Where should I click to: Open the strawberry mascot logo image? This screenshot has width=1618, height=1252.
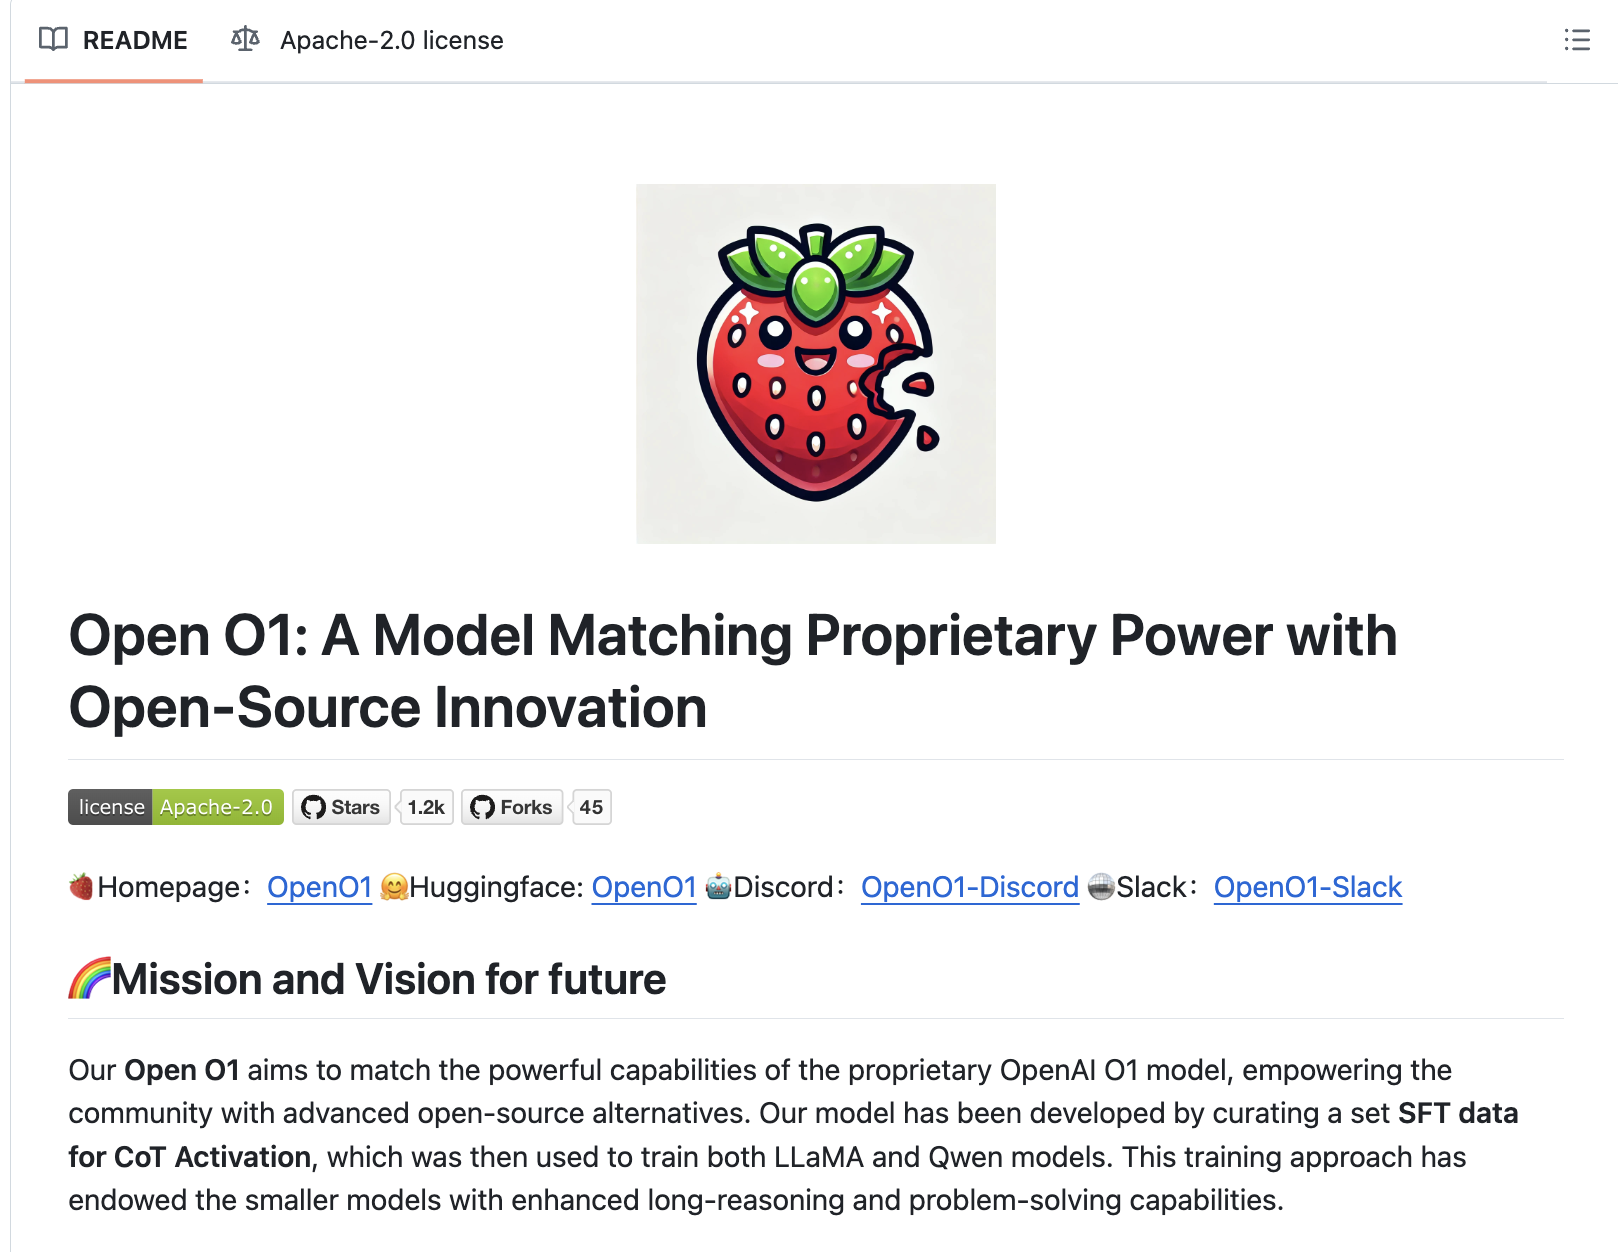pos(816,364)
